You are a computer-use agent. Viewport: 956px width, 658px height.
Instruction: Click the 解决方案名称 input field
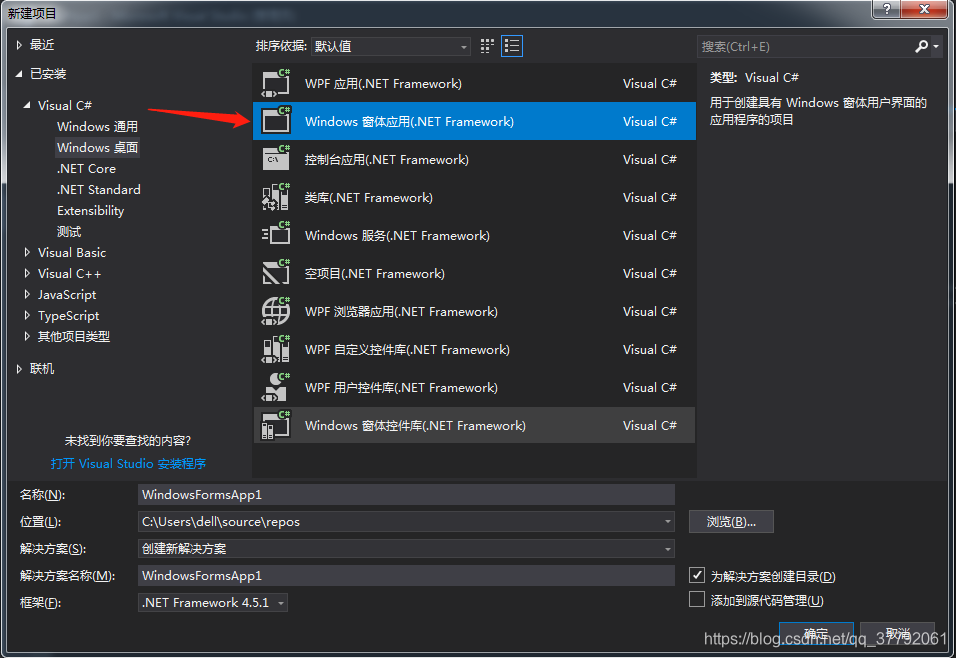tap(407, 575)
